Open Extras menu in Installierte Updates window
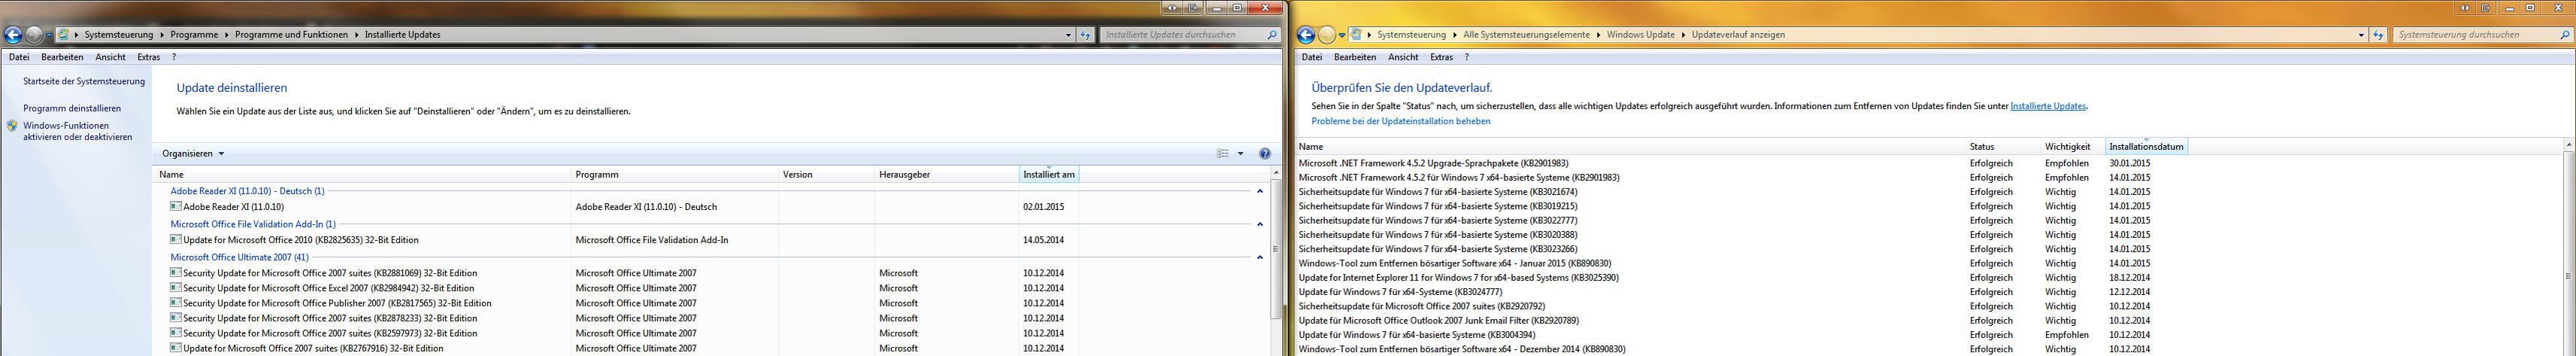The height and width of the screenshot is (356, 2576). coord(149,57)
